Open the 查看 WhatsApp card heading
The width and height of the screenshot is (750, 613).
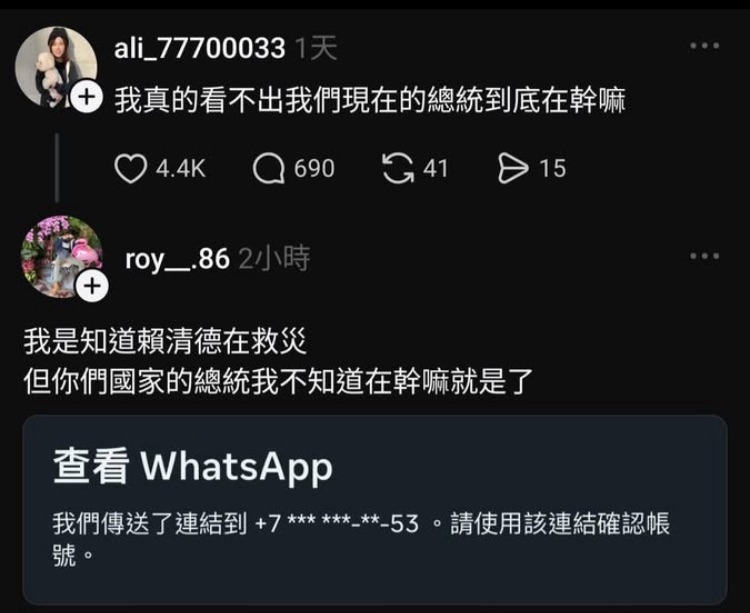pos(193,466)
